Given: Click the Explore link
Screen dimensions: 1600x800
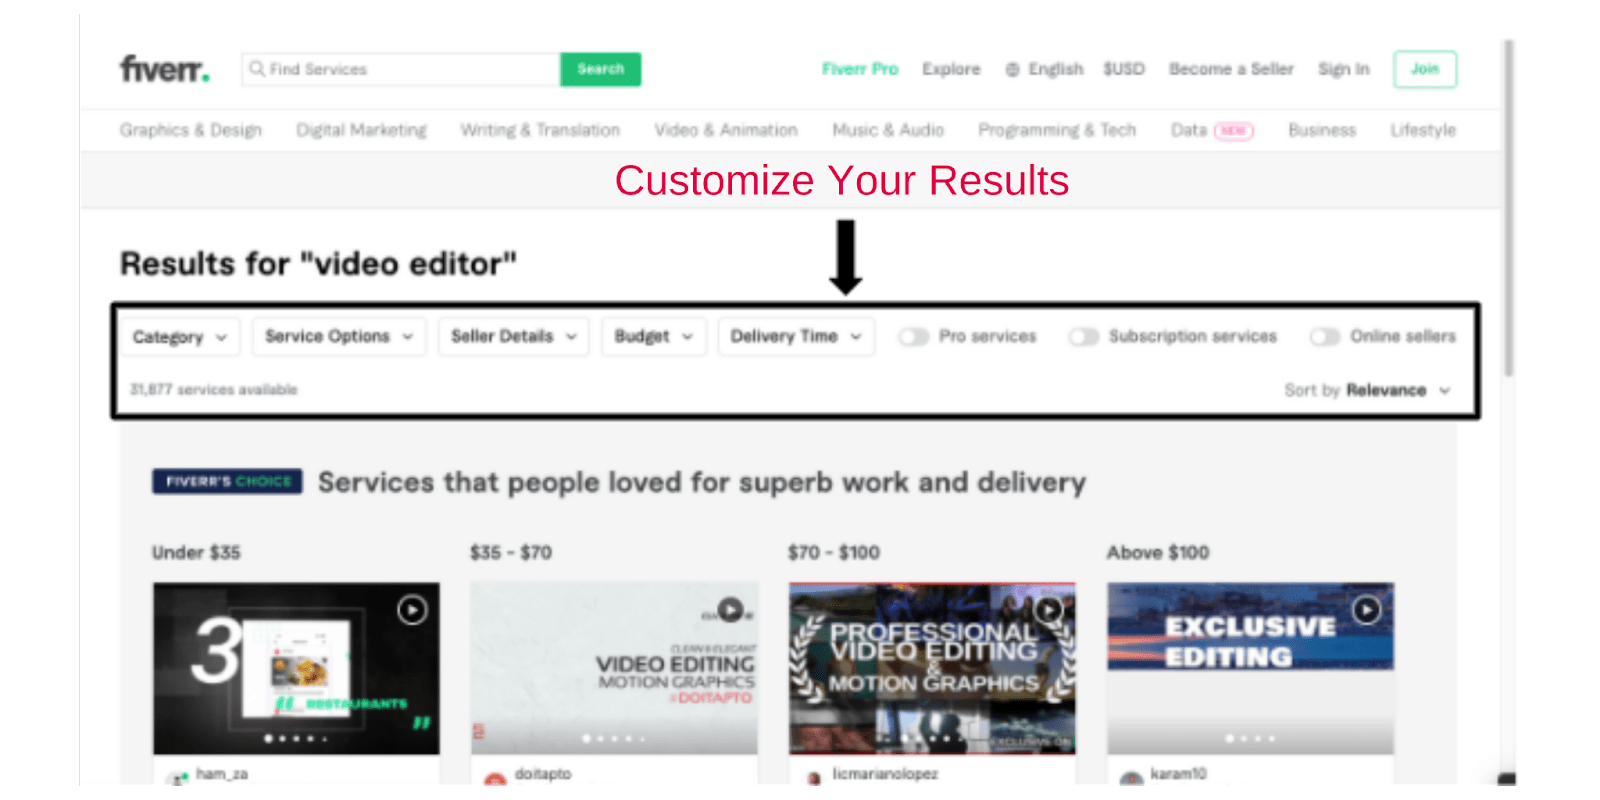Looking at the screenshot, I should 951,69.
